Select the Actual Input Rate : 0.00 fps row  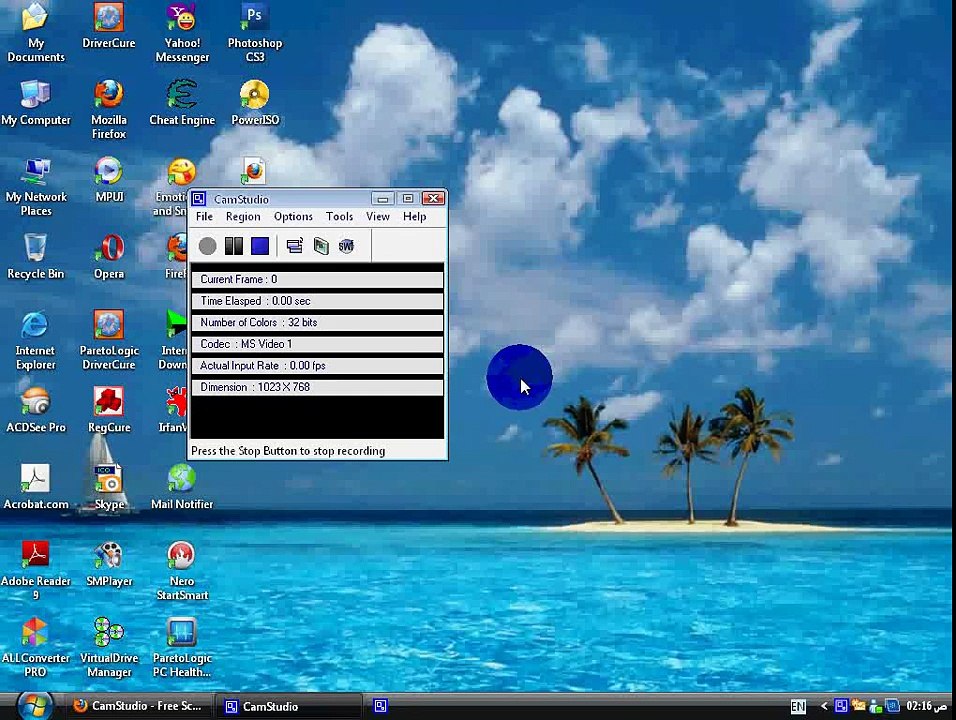[317, 366]
